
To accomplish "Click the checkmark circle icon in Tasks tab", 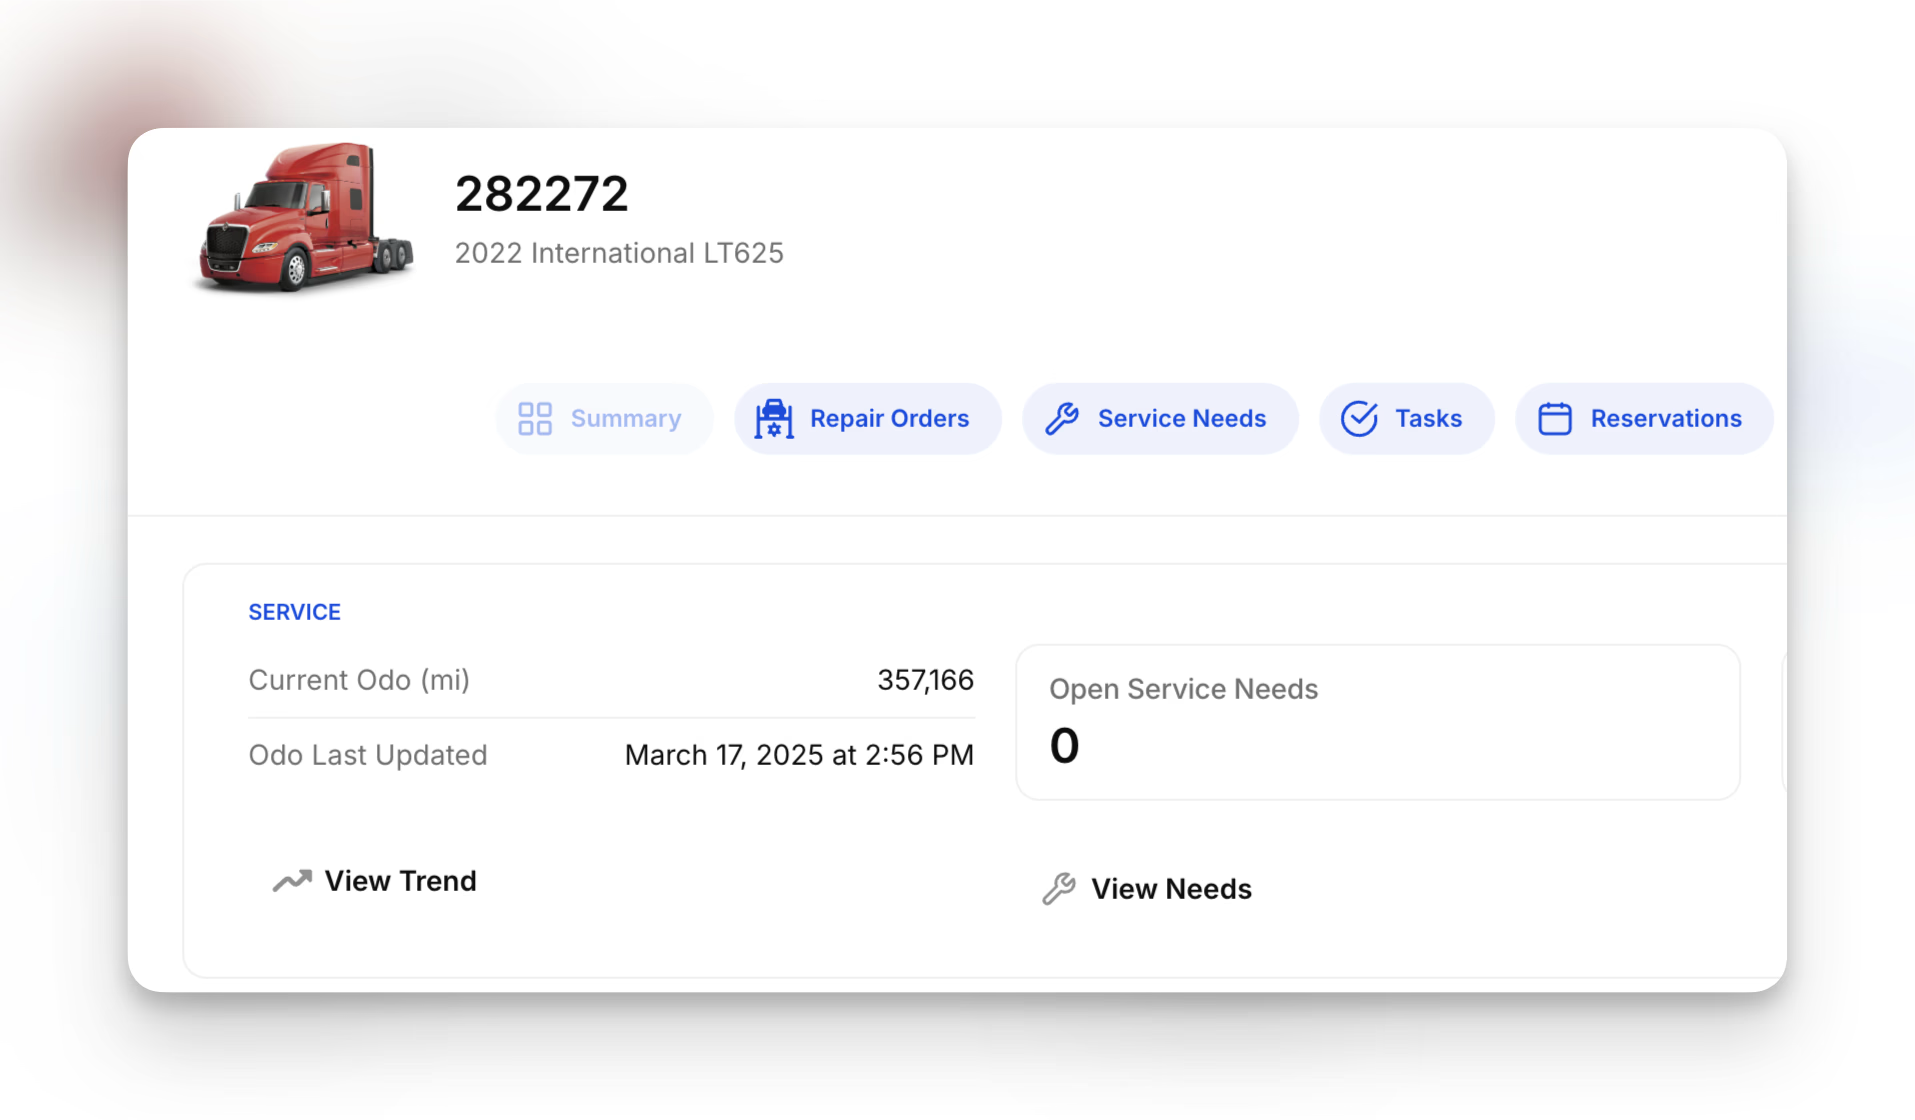I will (x=1359, y=419).
